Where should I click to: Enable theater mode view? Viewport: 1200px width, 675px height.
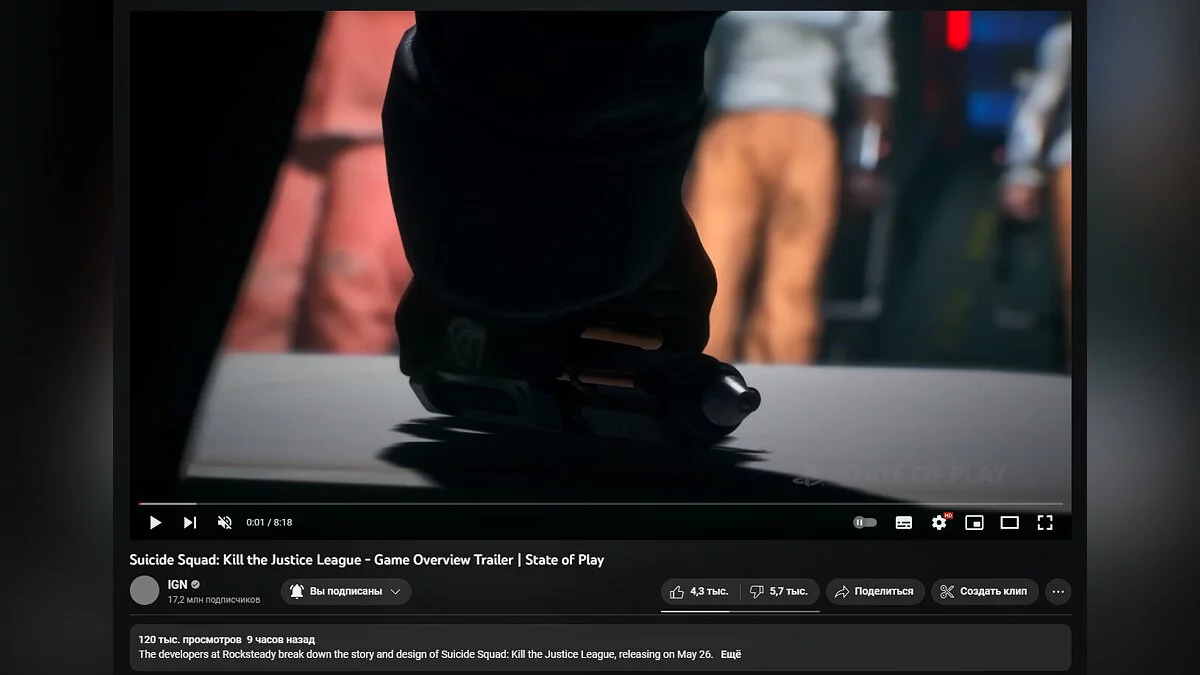tap(1010, 522)
